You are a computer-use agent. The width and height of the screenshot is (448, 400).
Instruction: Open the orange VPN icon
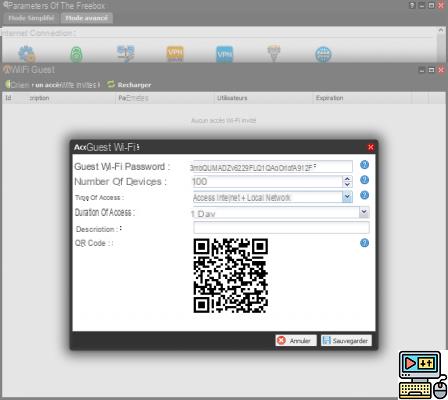[x=175, y=54]
